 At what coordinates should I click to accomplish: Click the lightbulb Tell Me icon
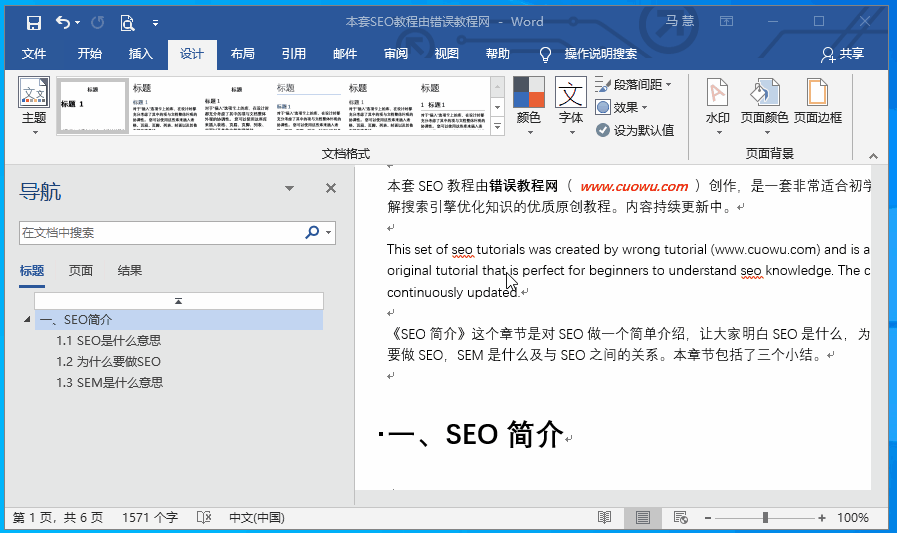(x=545, y=54)
